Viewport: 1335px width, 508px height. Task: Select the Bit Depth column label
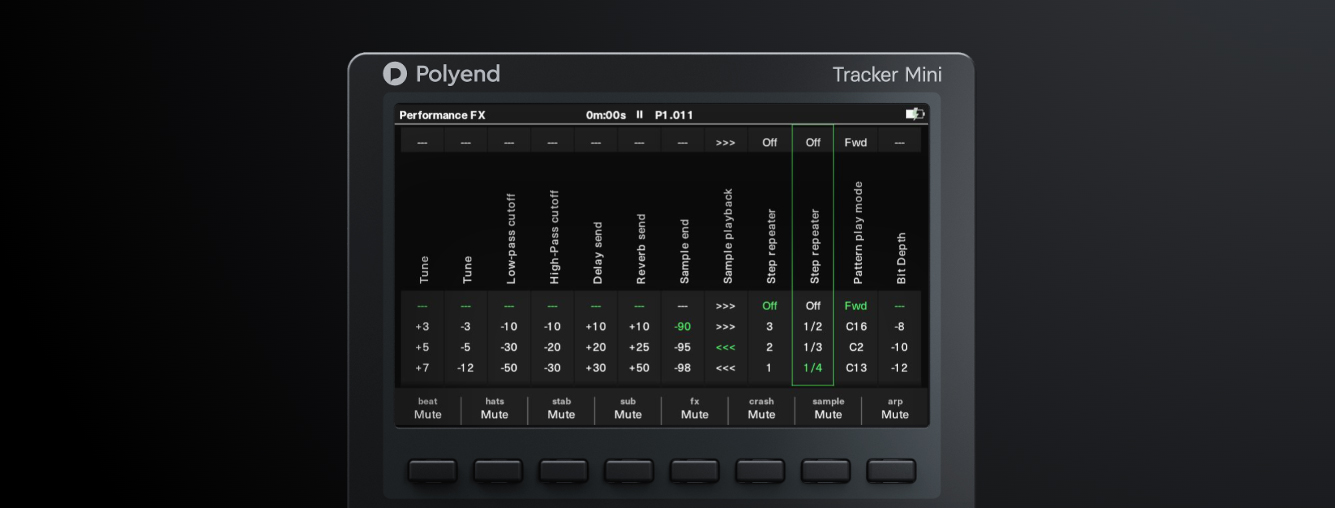900,258
